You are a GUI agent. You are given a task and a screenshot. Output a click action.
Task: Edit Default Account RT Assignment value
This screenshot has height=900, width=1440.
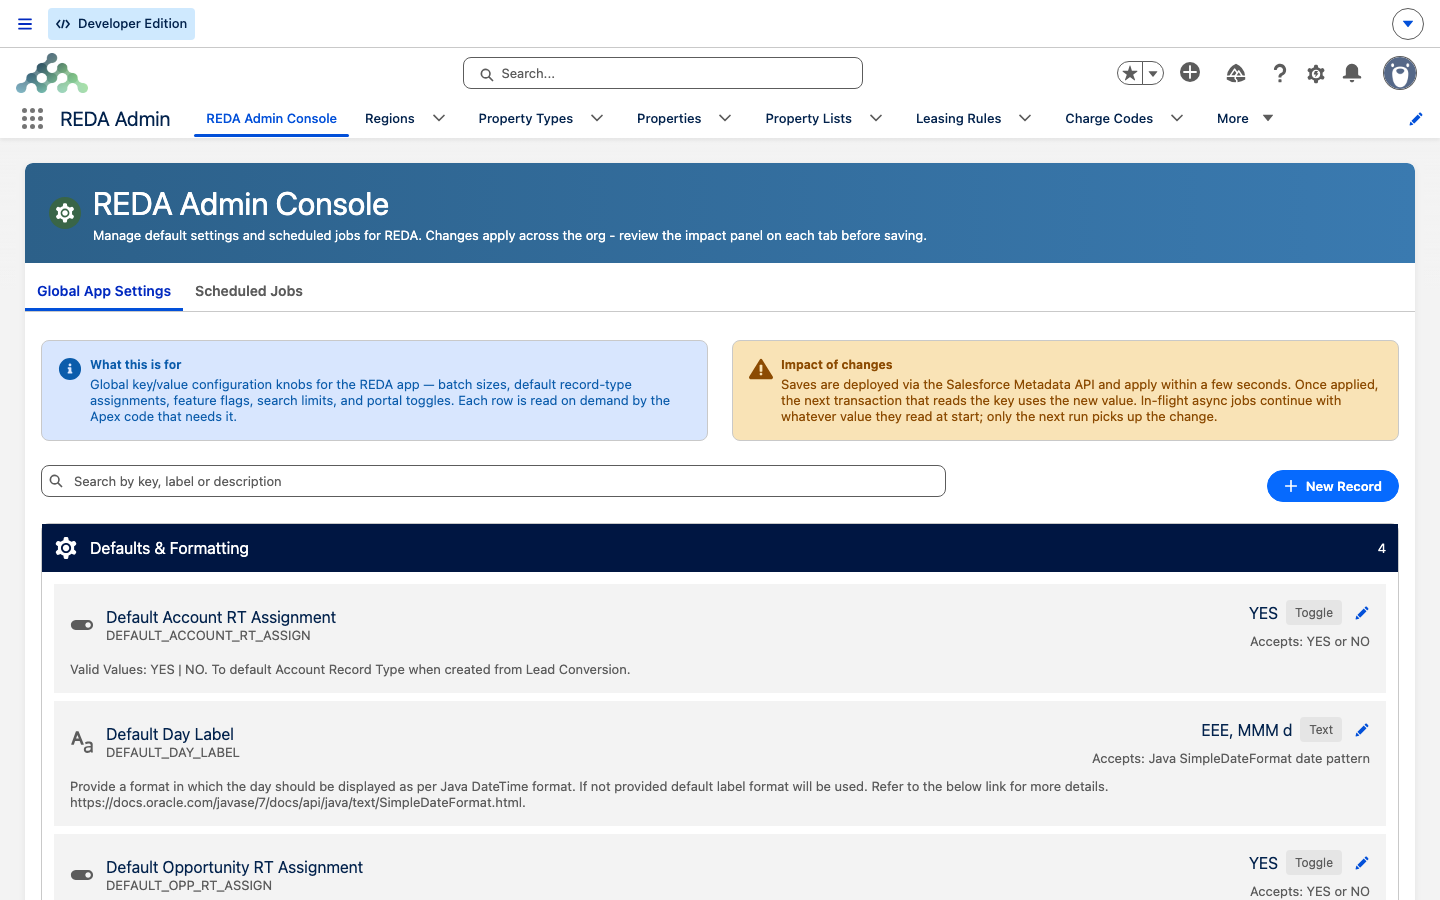click(x=1362, y=613)
